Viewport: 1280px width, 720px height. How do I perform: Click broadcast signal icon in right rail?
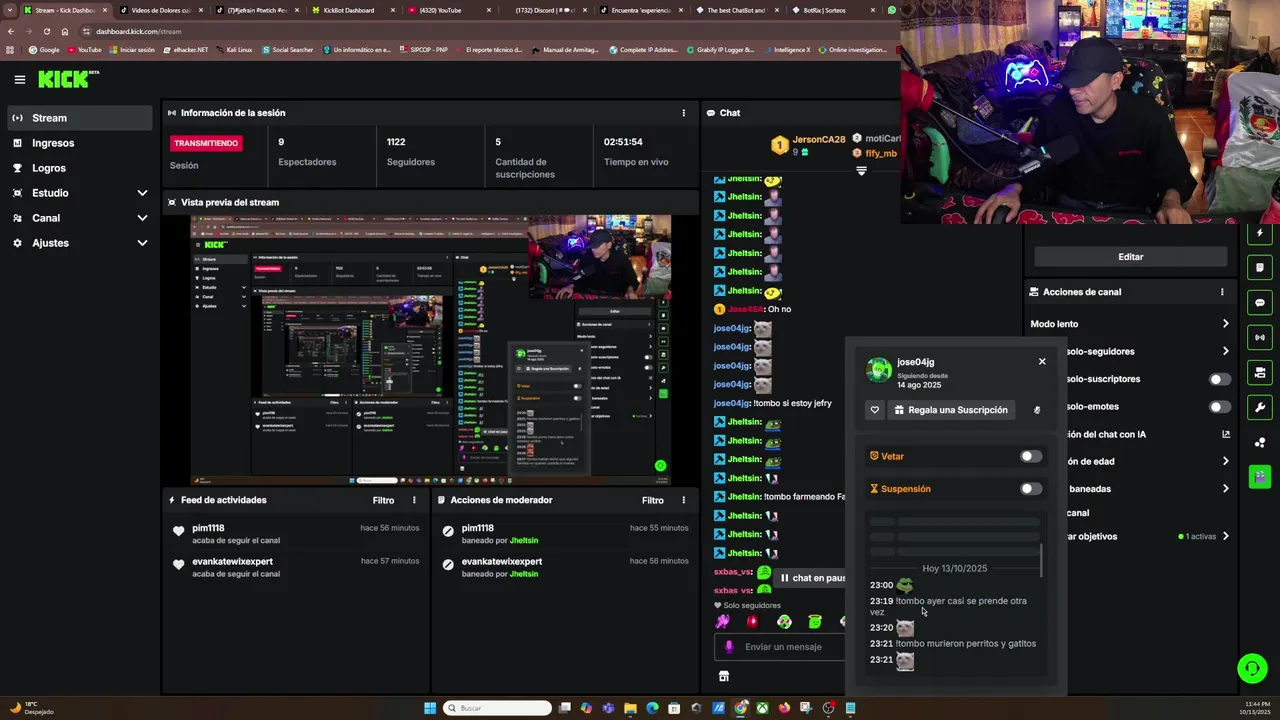1260,337
